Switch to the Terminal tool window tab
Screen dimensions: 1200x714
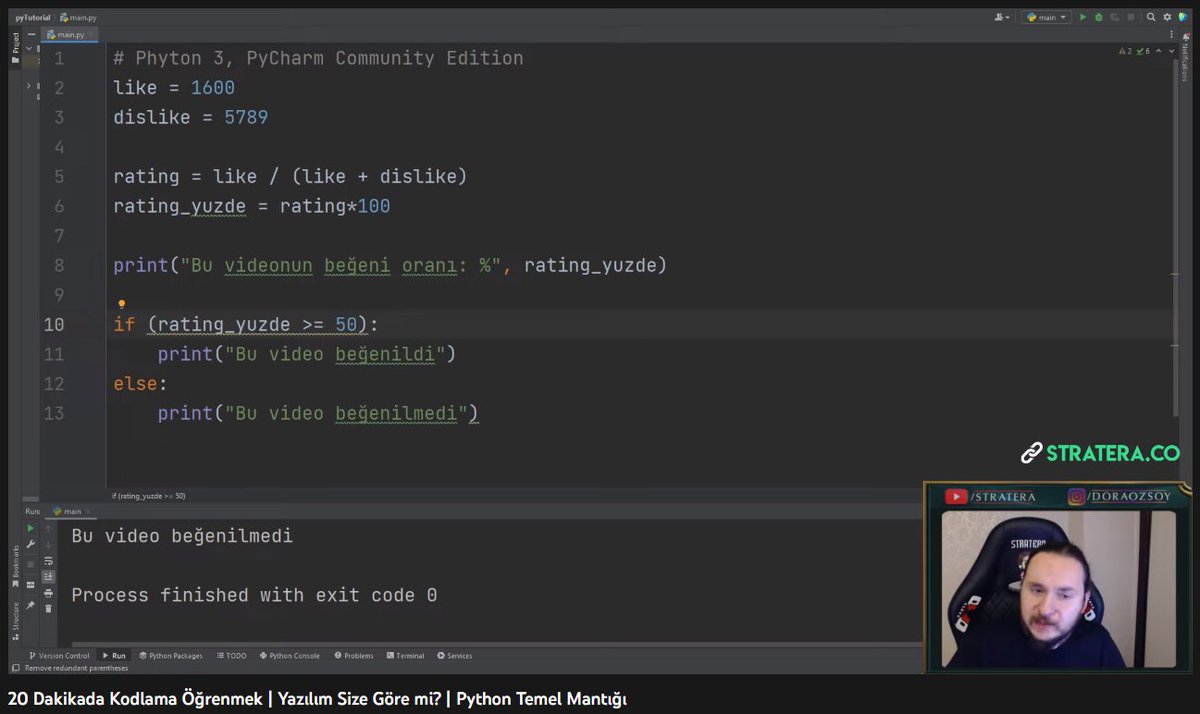405,655
